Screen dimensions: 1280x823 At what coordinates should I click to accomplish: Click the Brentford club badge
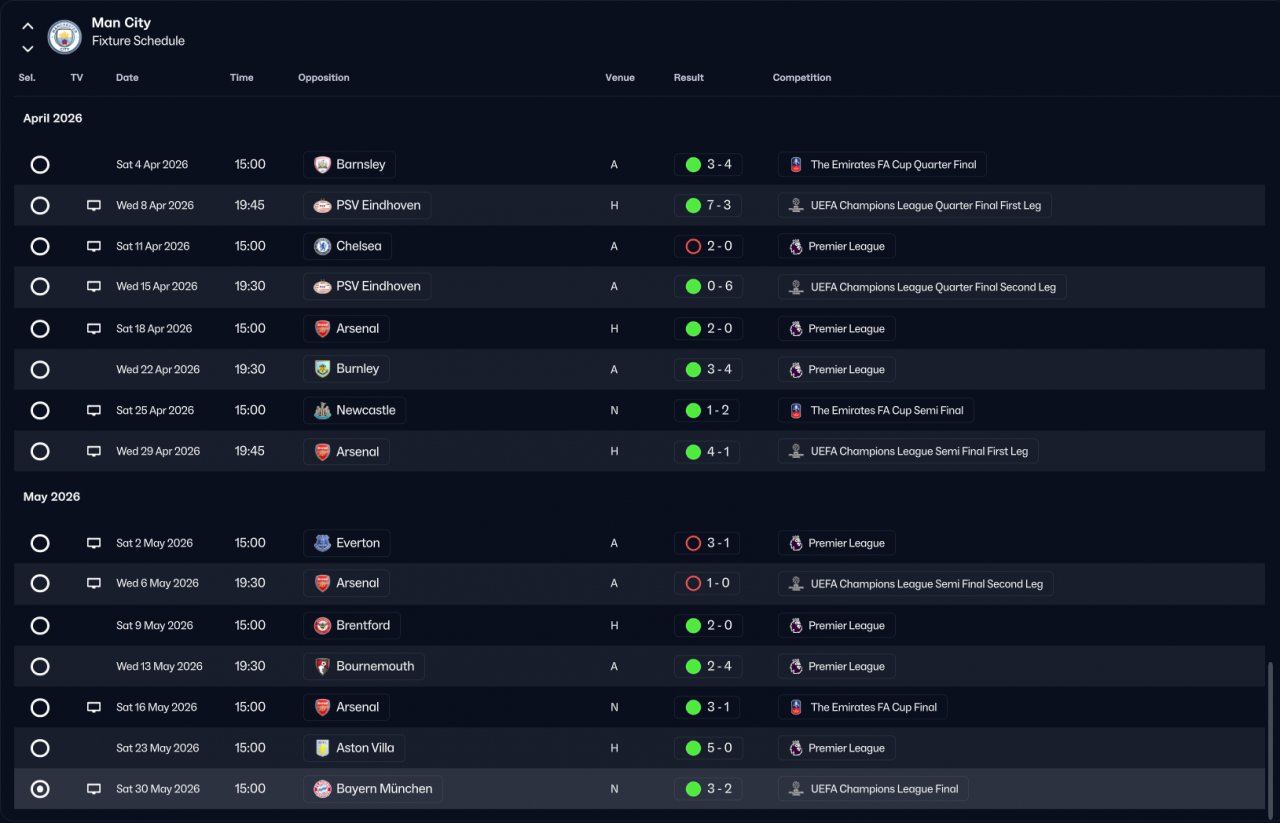tap(322, 626)
